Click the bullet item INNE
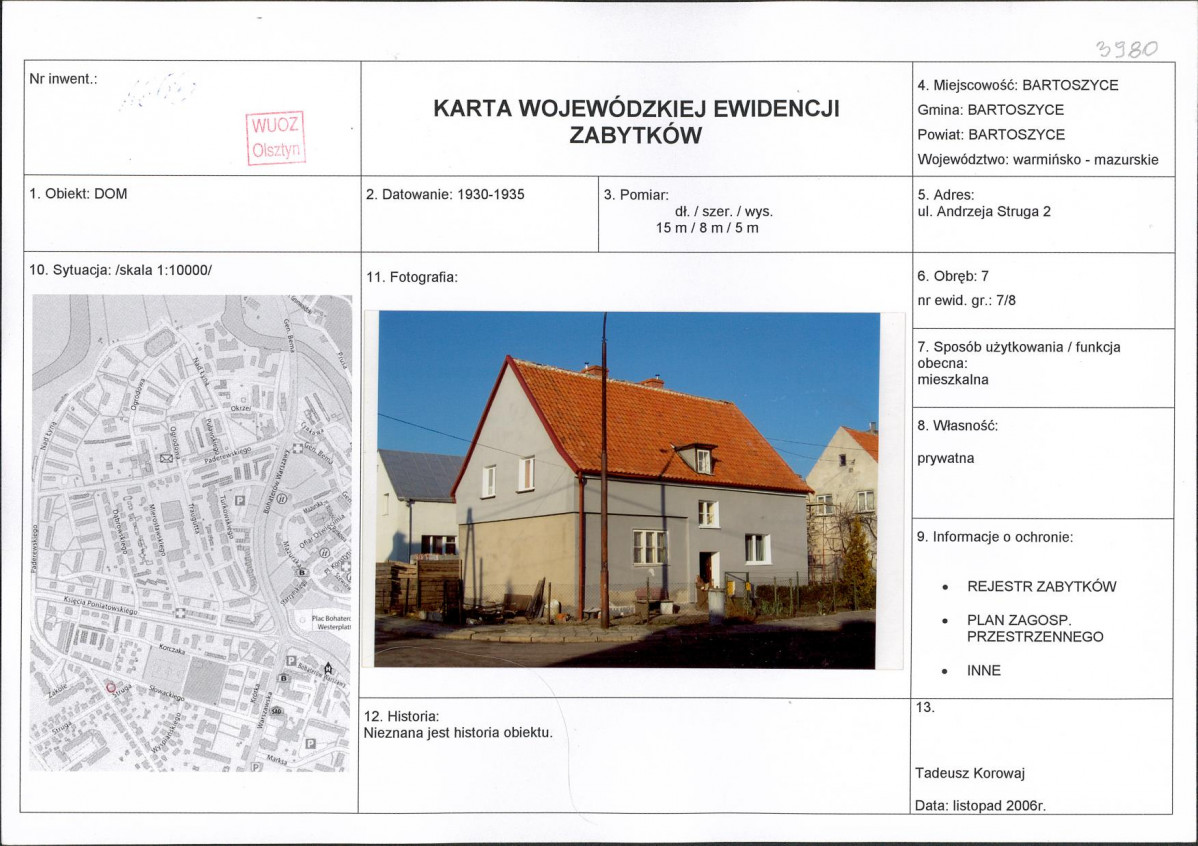This screenshot has width=1198, height=846. (983, 670)
